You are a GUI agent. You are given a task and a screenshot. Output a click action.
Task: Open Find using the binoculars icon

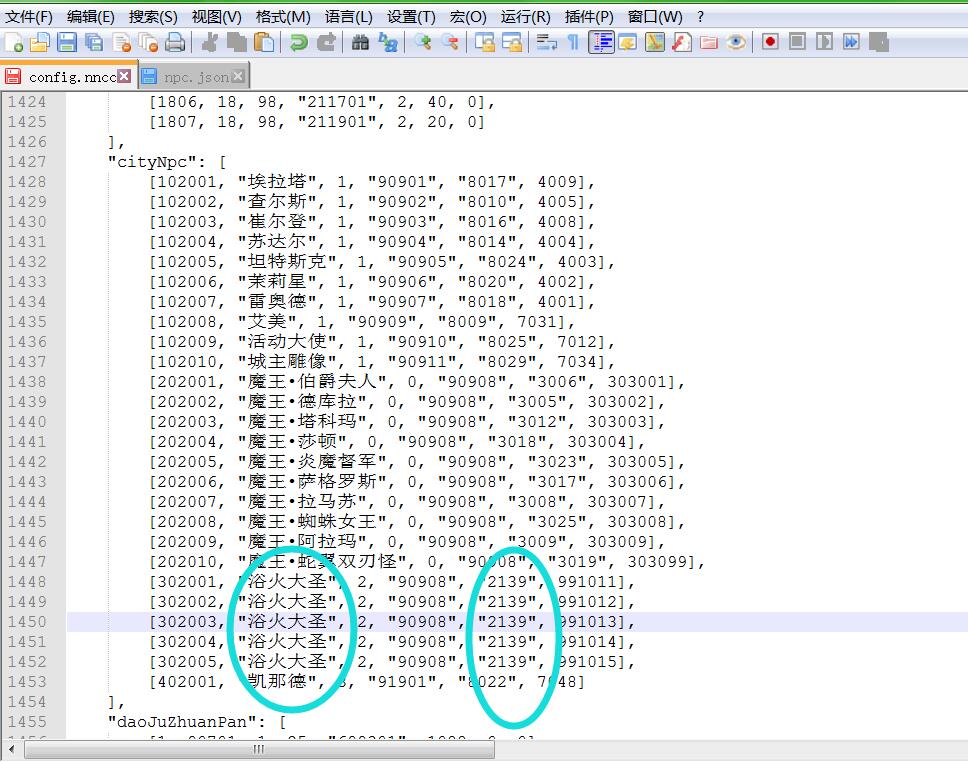pyautogui.click(x=360, y=42)
